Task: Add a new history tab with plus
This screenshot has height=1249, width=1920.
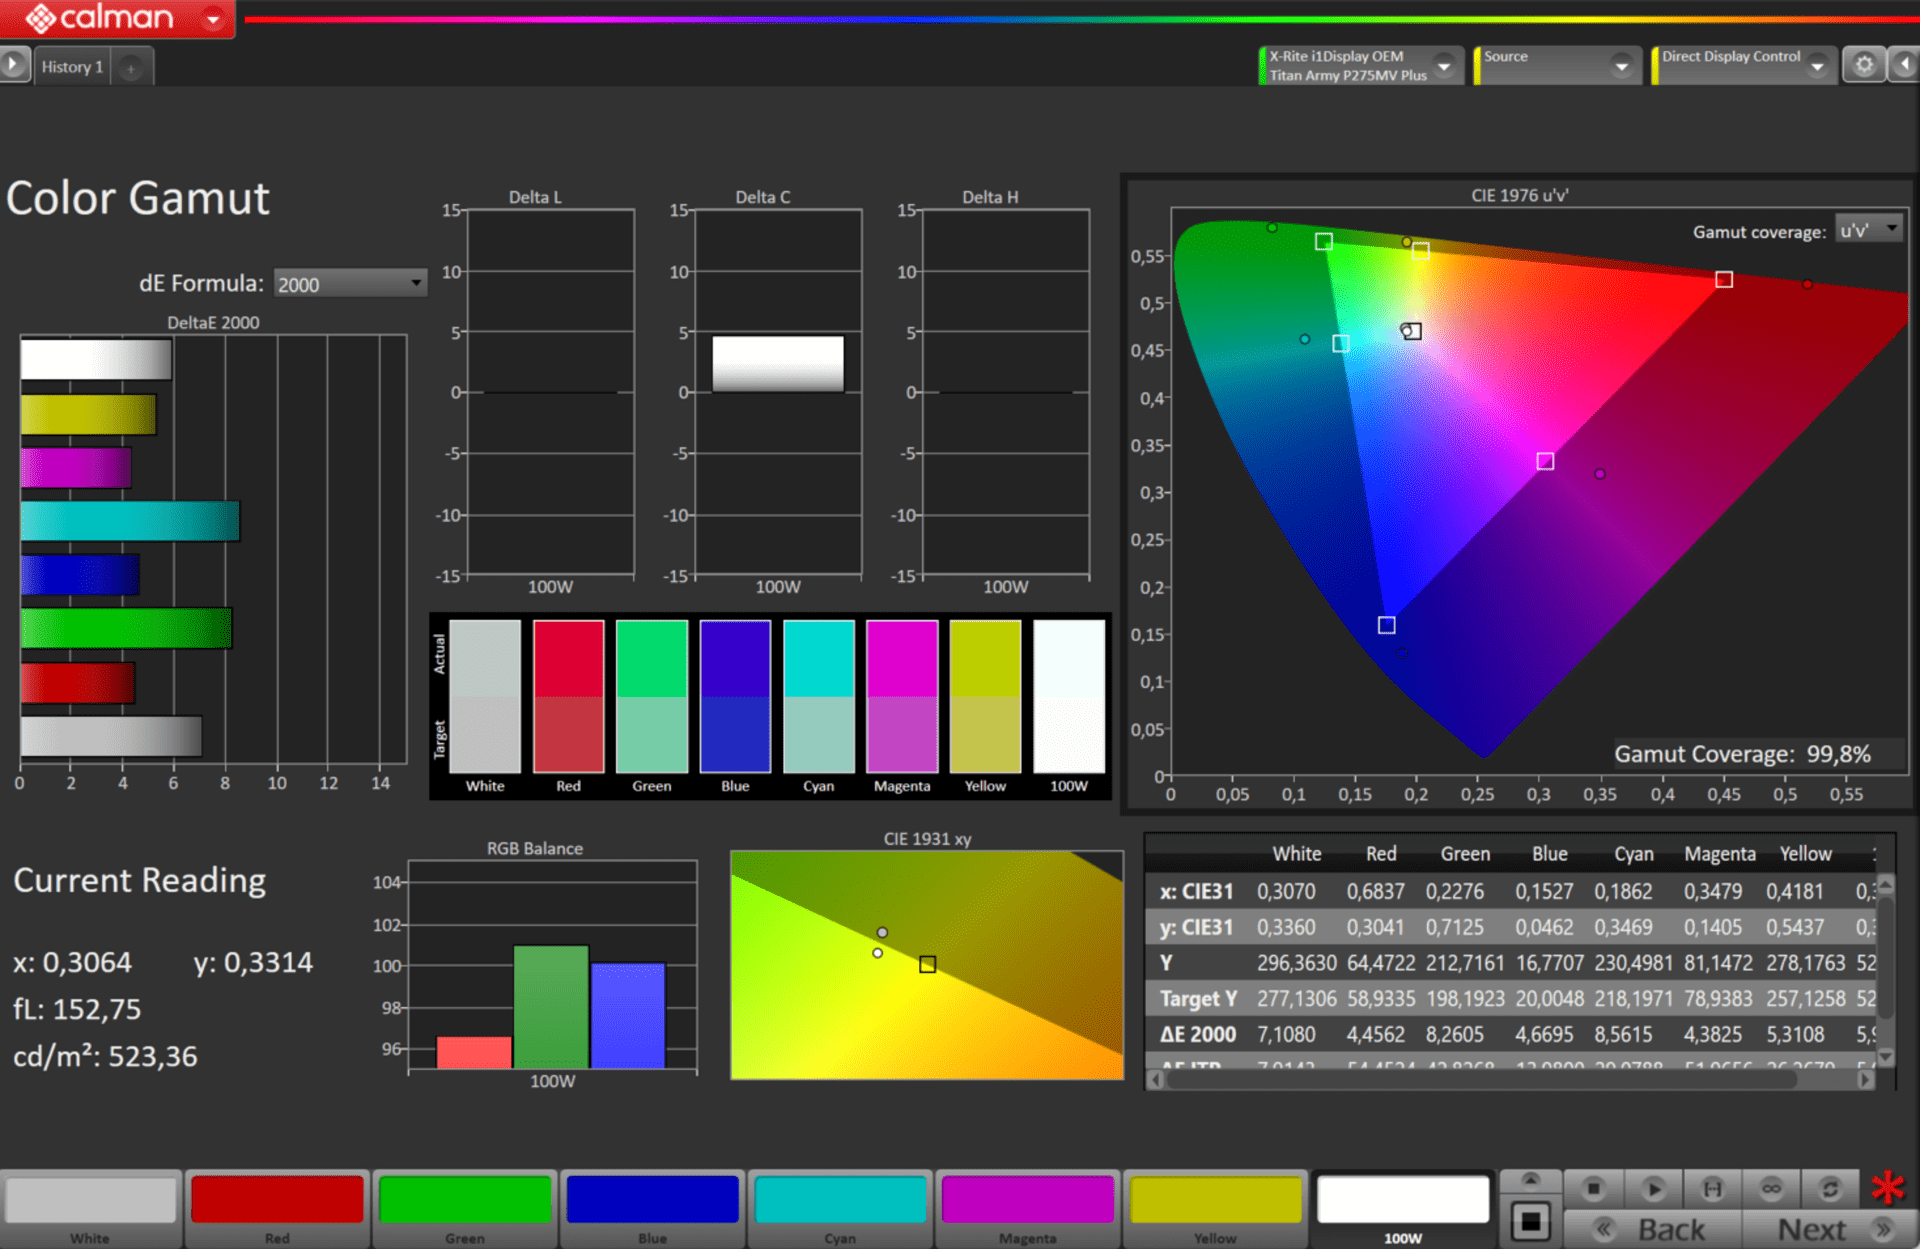Action: pos(130,68)
